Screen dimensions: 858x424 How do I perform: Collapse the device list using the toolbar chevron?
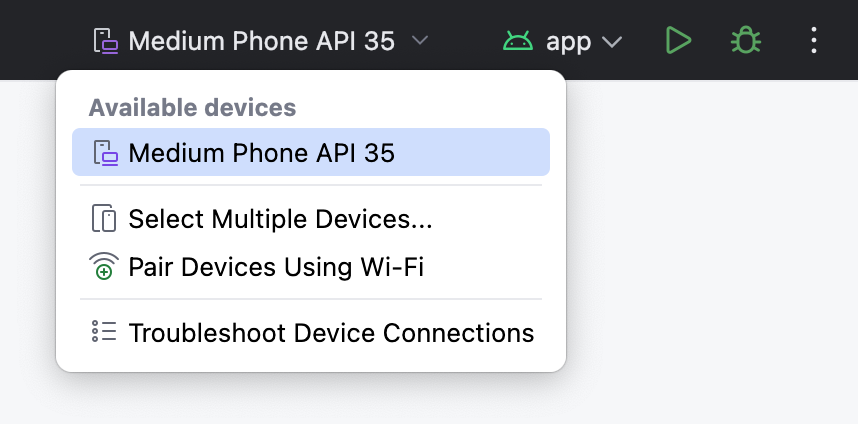[x=421, y=41]
